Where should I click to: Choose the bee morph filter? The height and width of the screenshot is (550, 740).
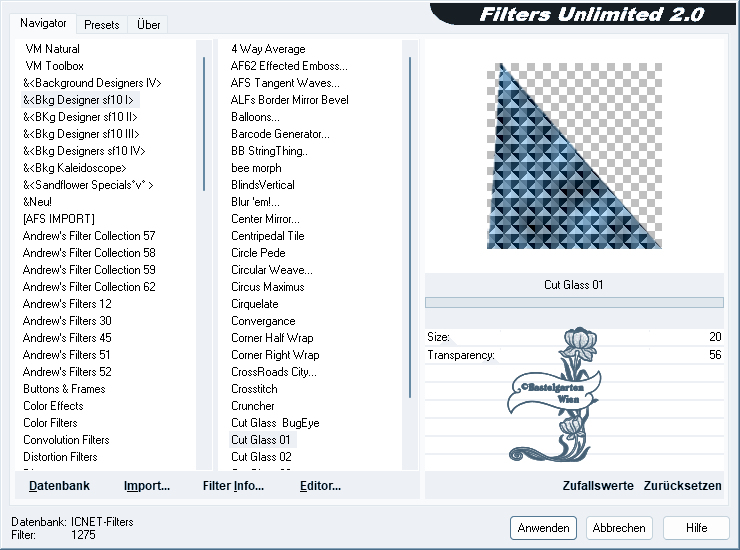coord(256,168)
